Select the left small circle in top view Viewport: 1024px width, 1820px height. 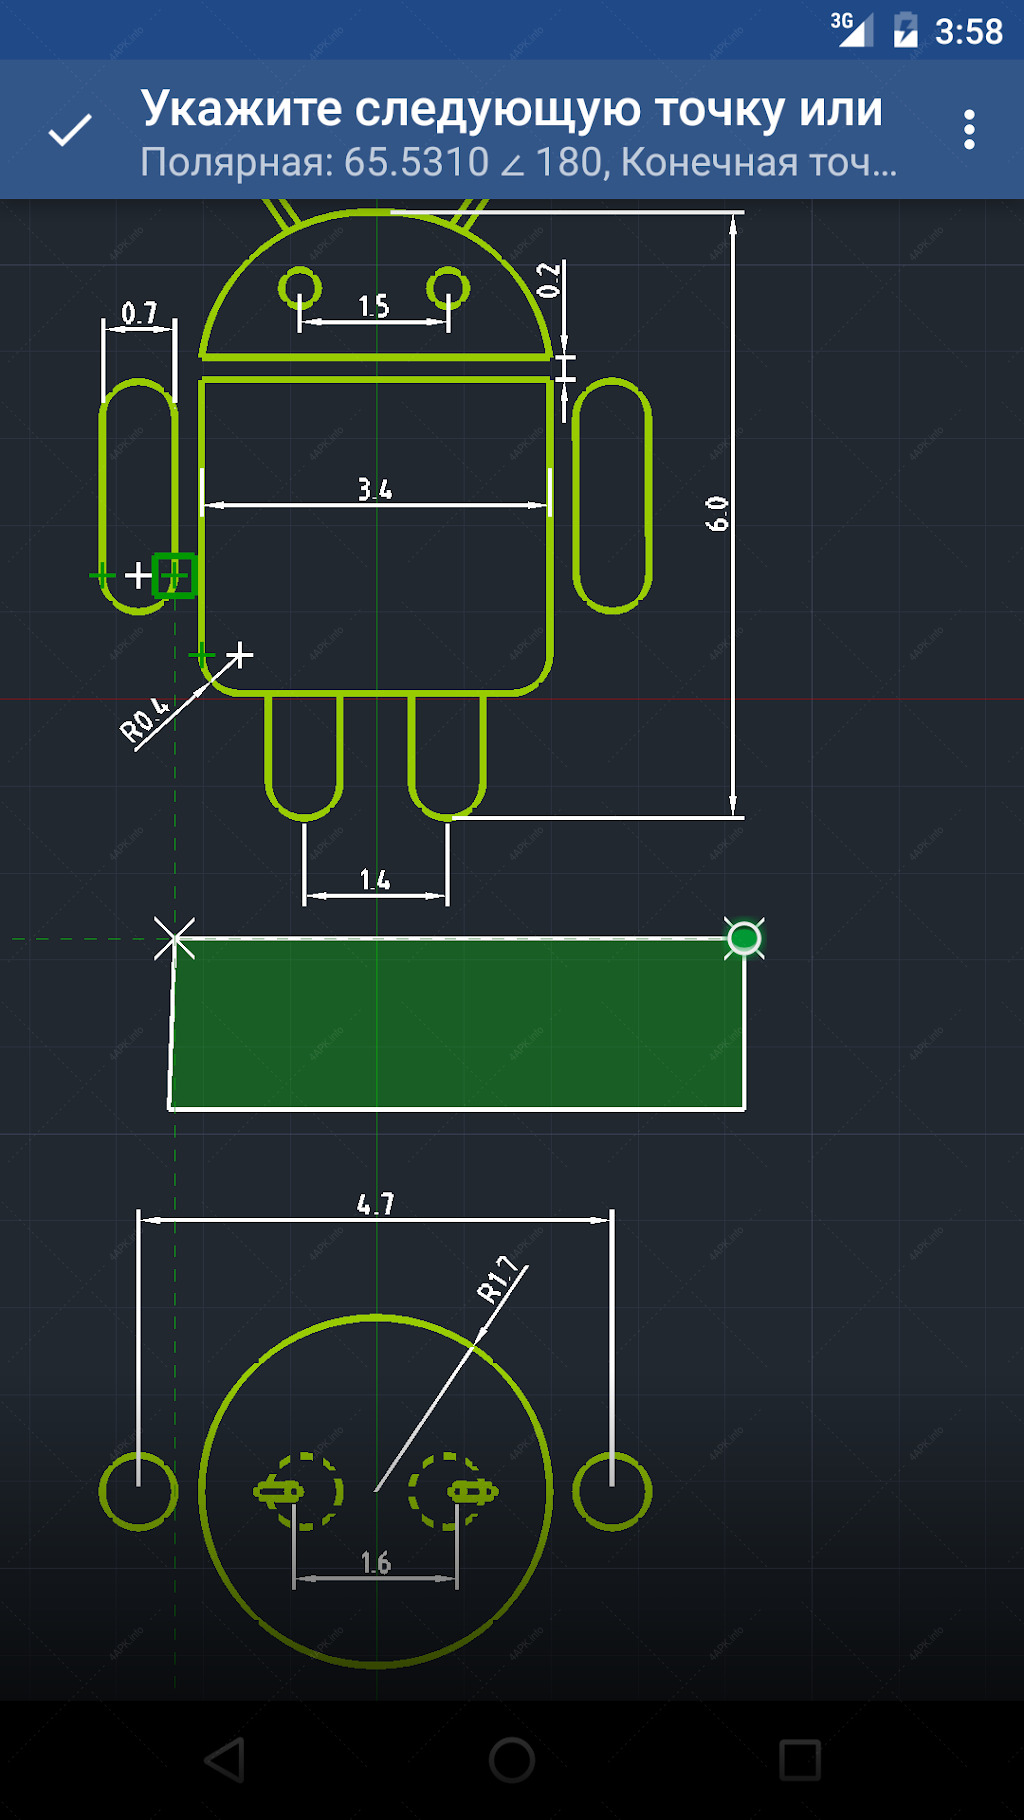138,1491
